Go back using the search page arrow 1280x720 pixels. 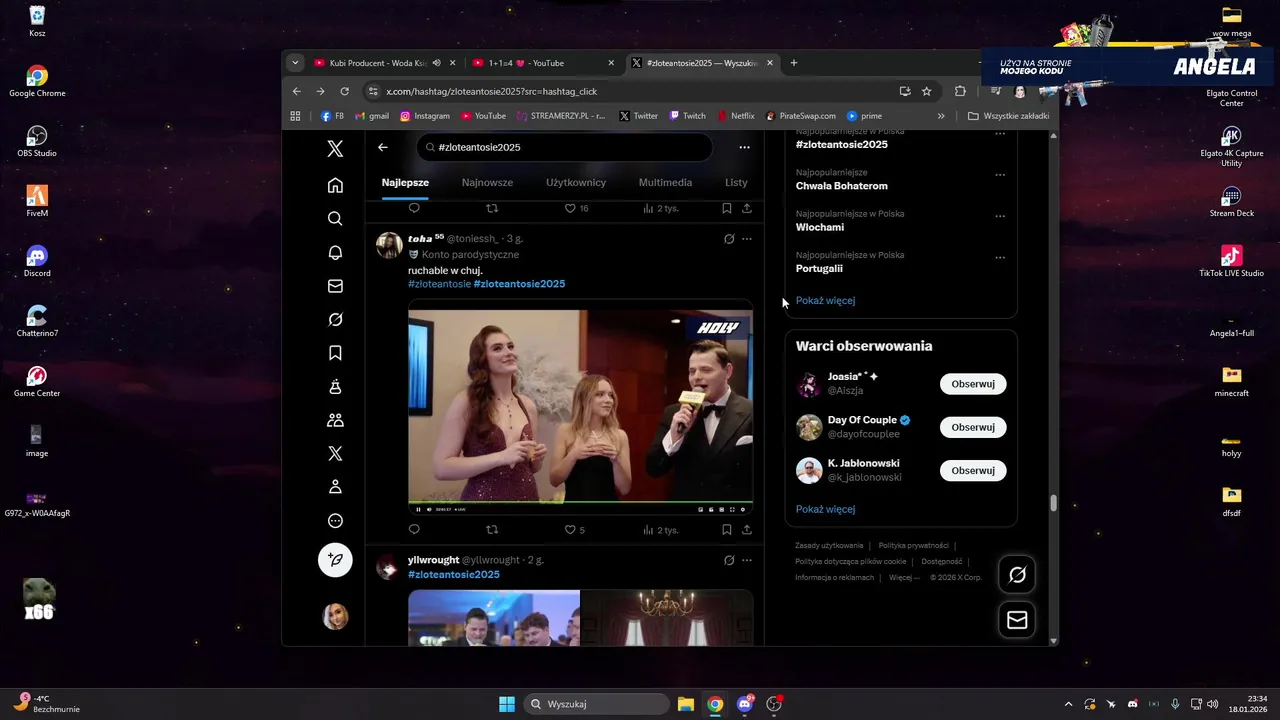tap(383, 147)
